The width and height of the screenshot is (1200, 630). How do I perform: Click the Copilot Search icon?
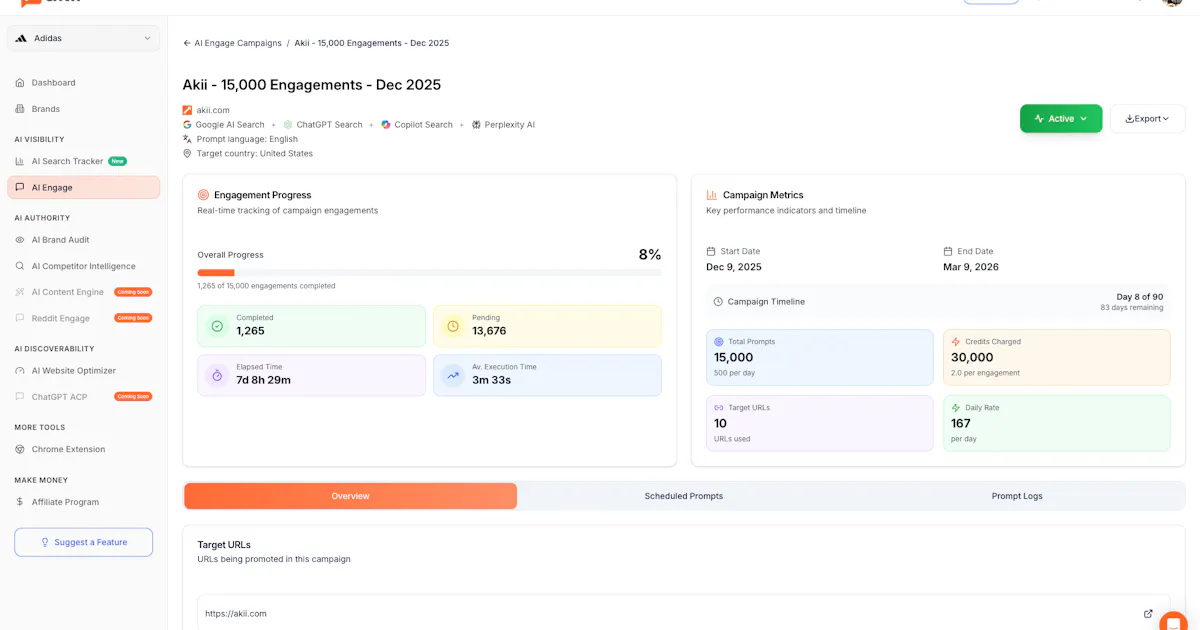click(386, 125)
